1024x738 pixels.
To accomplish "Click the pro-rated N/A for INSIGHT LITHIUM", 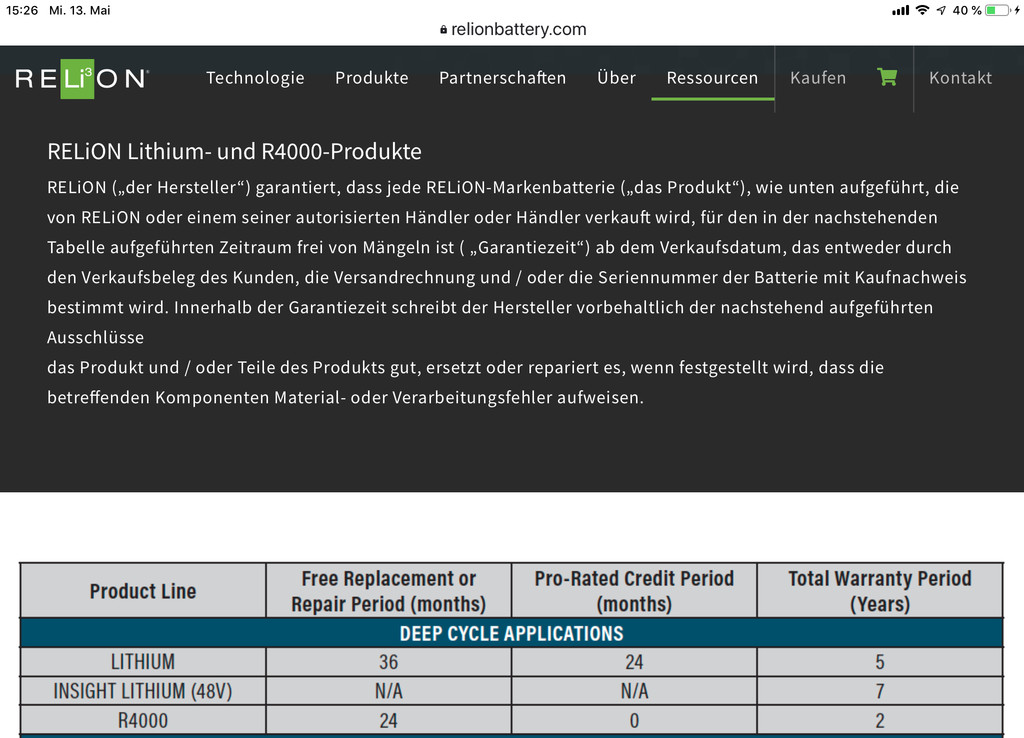I will (634, 691).
